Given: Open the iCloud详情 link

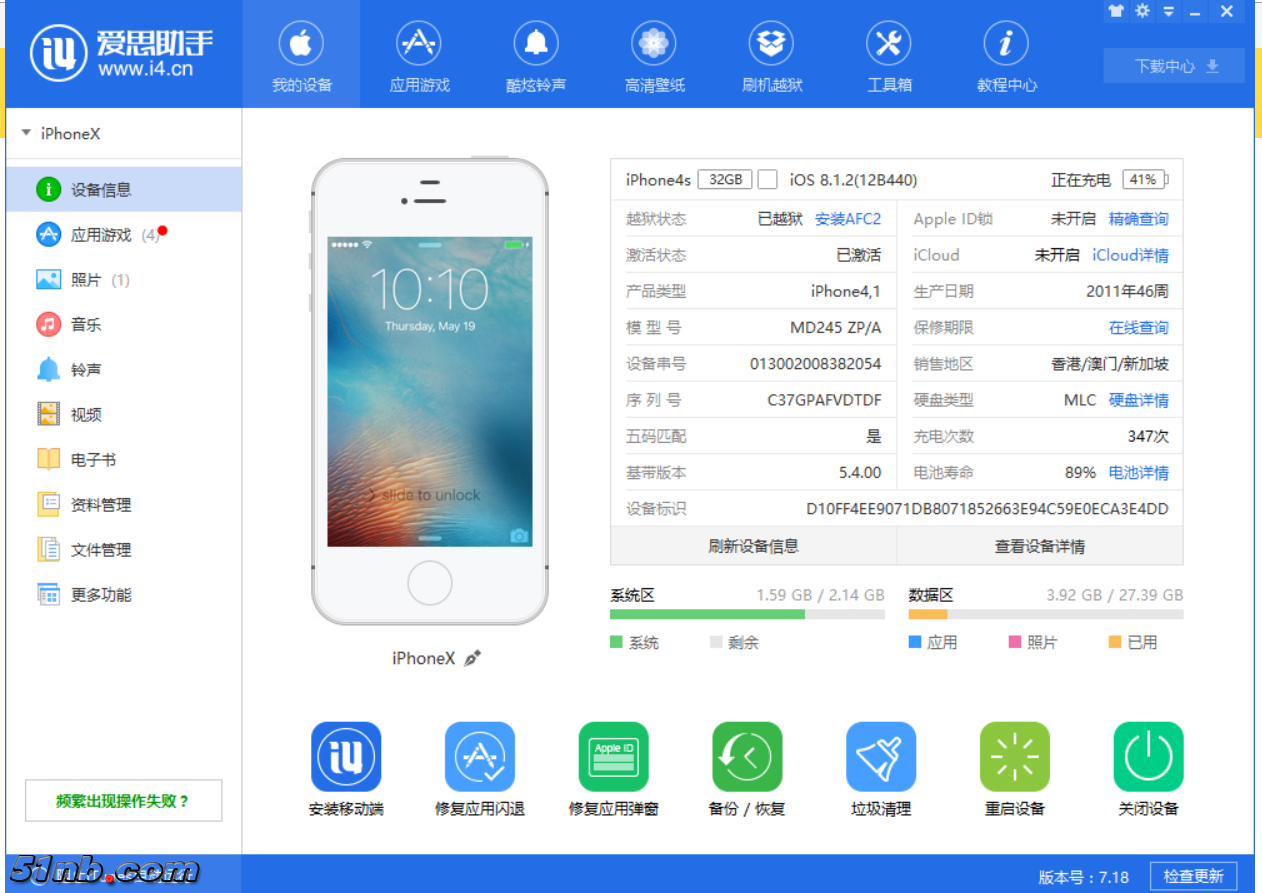Looking at the screenshot, I should click(x=1130, y=255).
